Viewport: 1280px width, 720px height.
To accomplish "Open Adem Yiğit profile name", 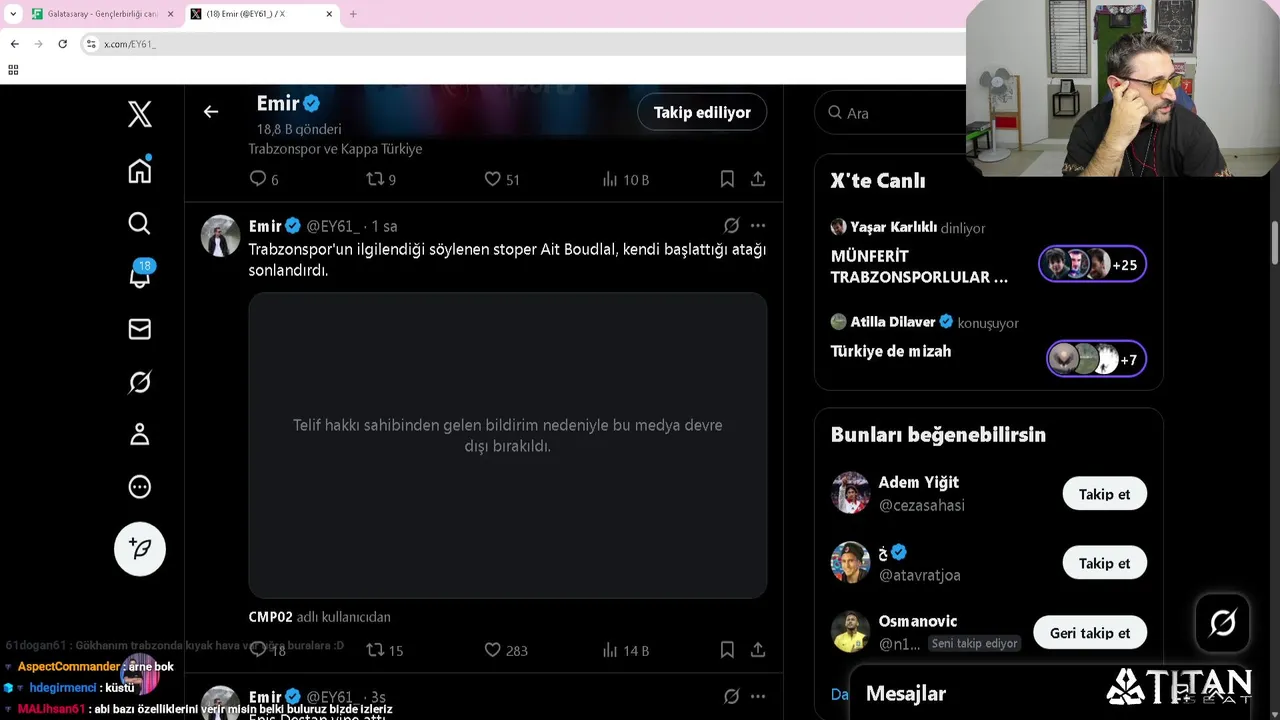I will pyautogui.click(x=919, y=482).
